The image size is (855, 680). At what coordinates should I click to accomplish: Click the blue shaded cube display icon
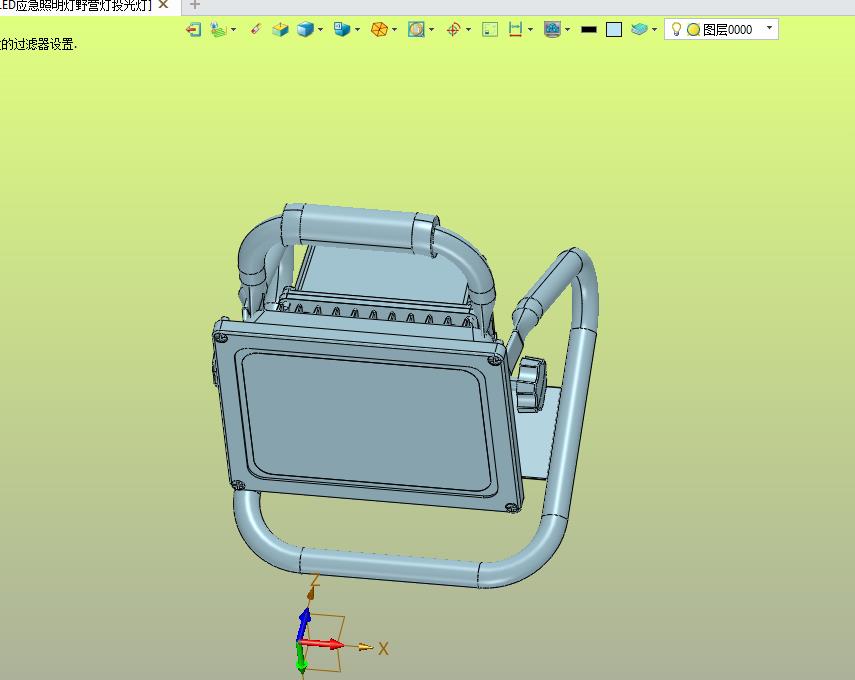[x=305, y=29]
